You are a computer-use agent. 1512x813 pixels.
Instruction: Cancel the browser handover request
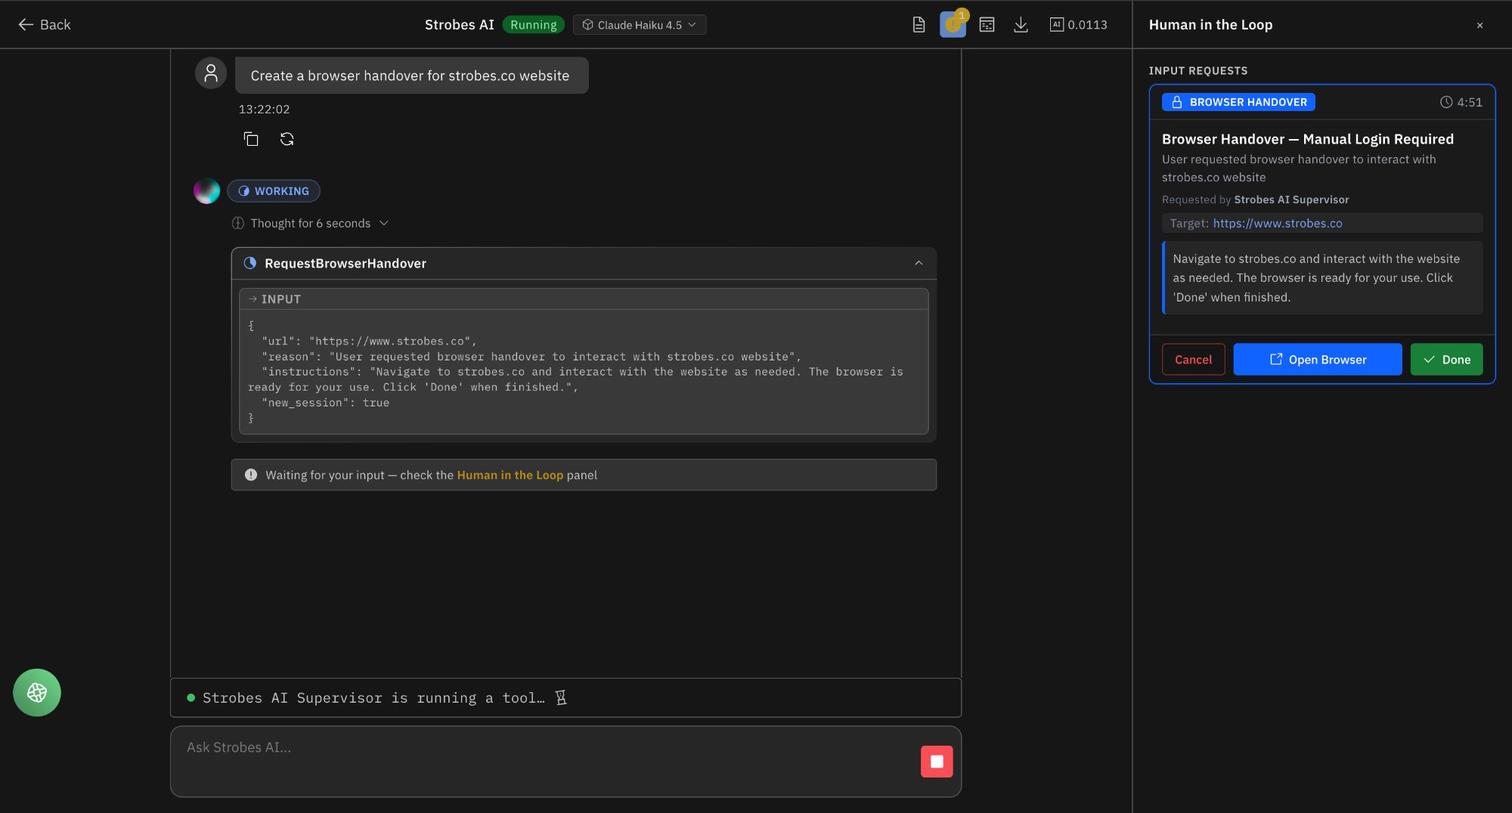1193,360
